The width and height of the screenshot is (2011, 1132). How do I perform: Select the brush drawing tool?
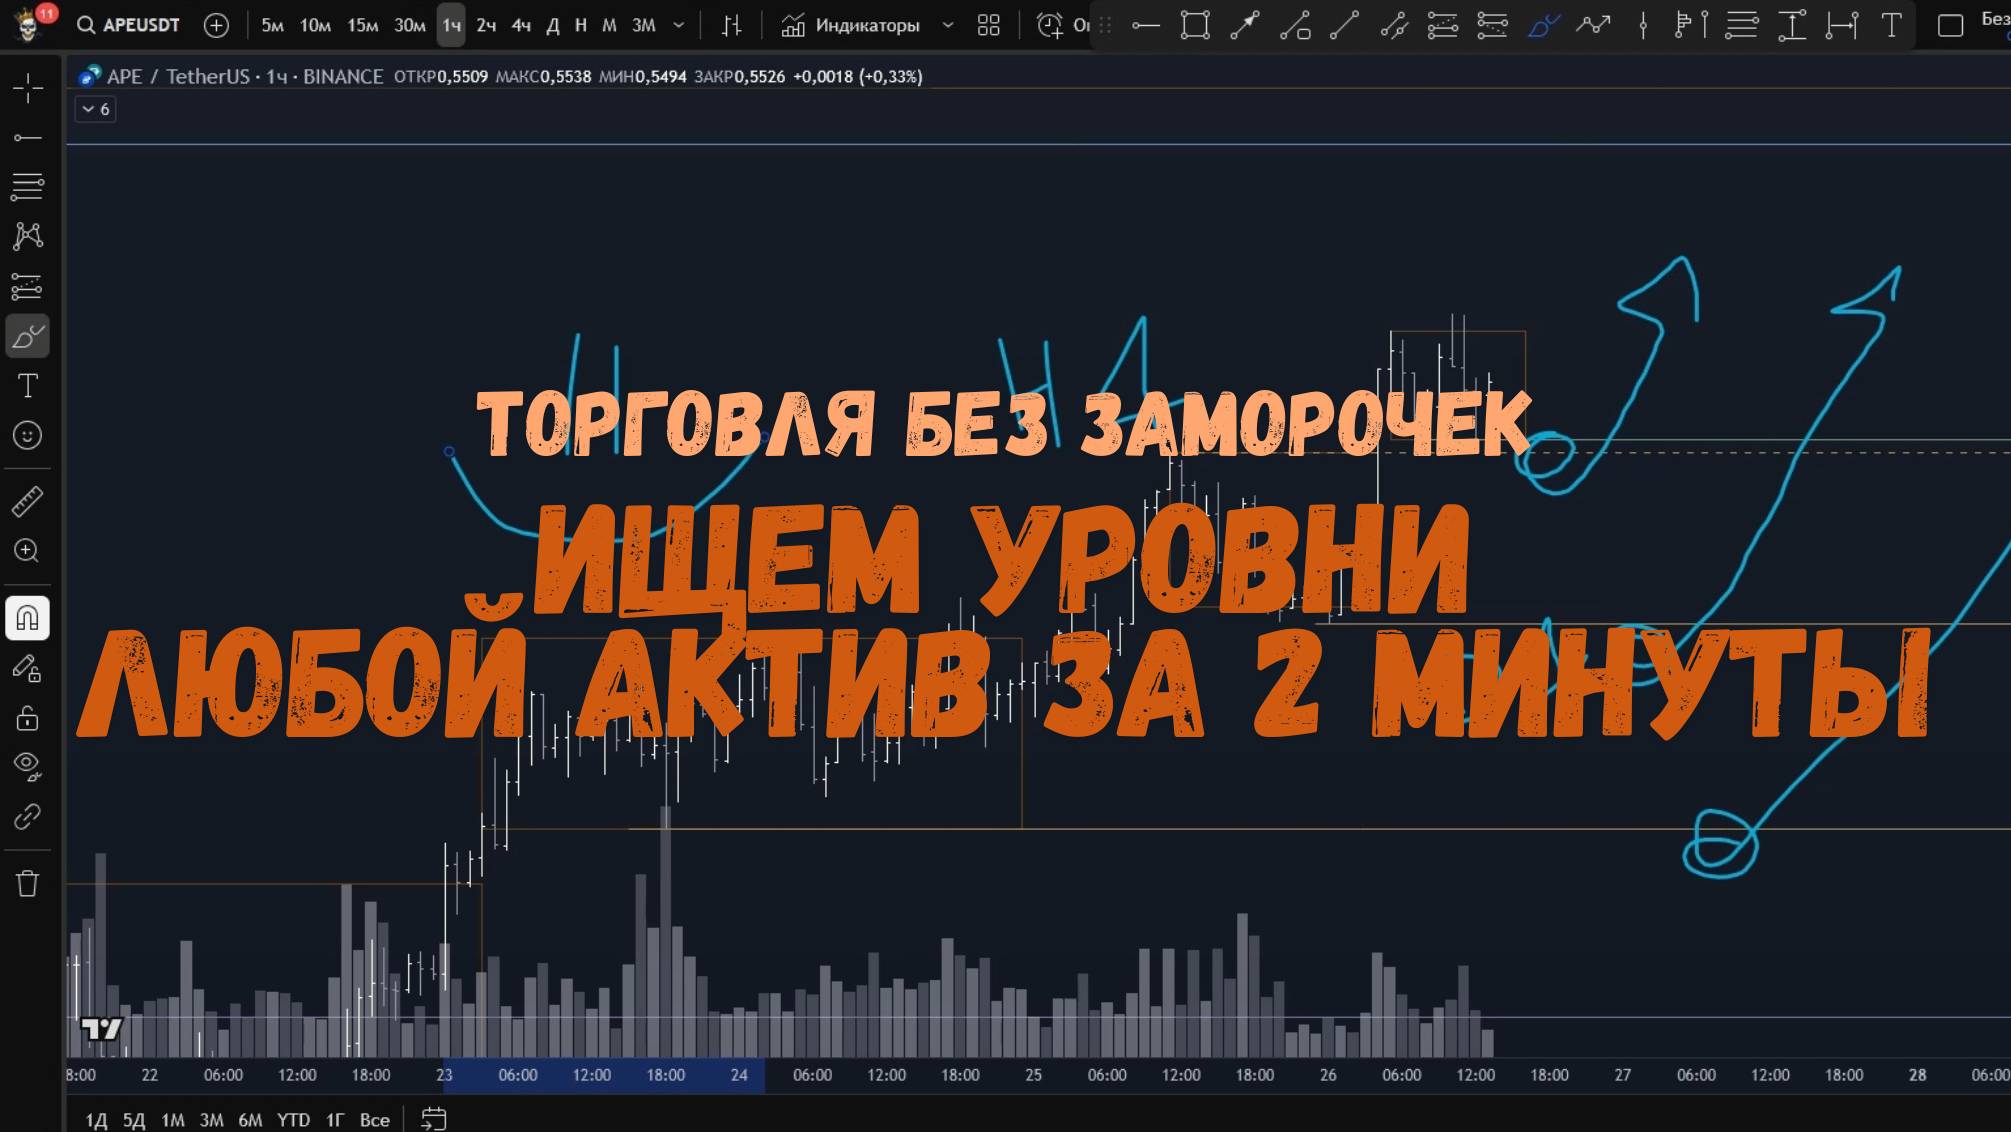[28, 337]
